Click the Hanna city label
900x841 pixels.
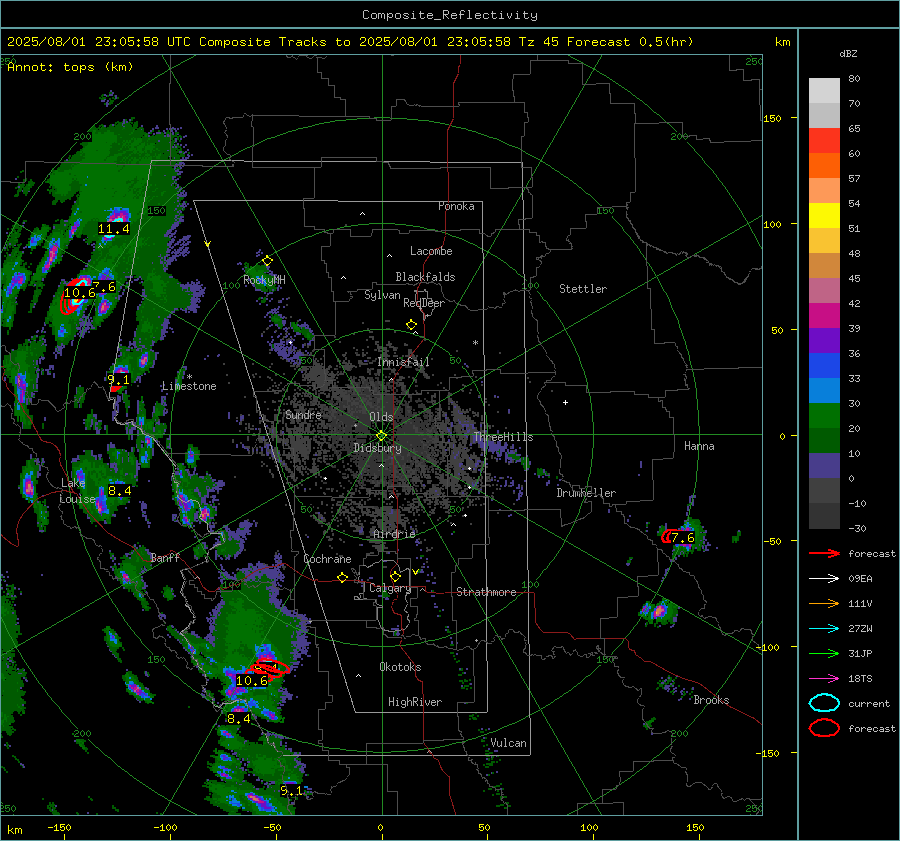click(x=699, y=446)
